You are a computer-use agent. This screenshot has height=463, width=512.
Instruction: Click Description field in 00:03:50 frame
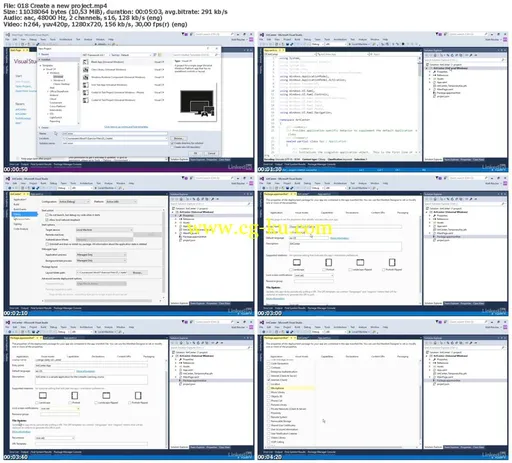pos(91,379)
